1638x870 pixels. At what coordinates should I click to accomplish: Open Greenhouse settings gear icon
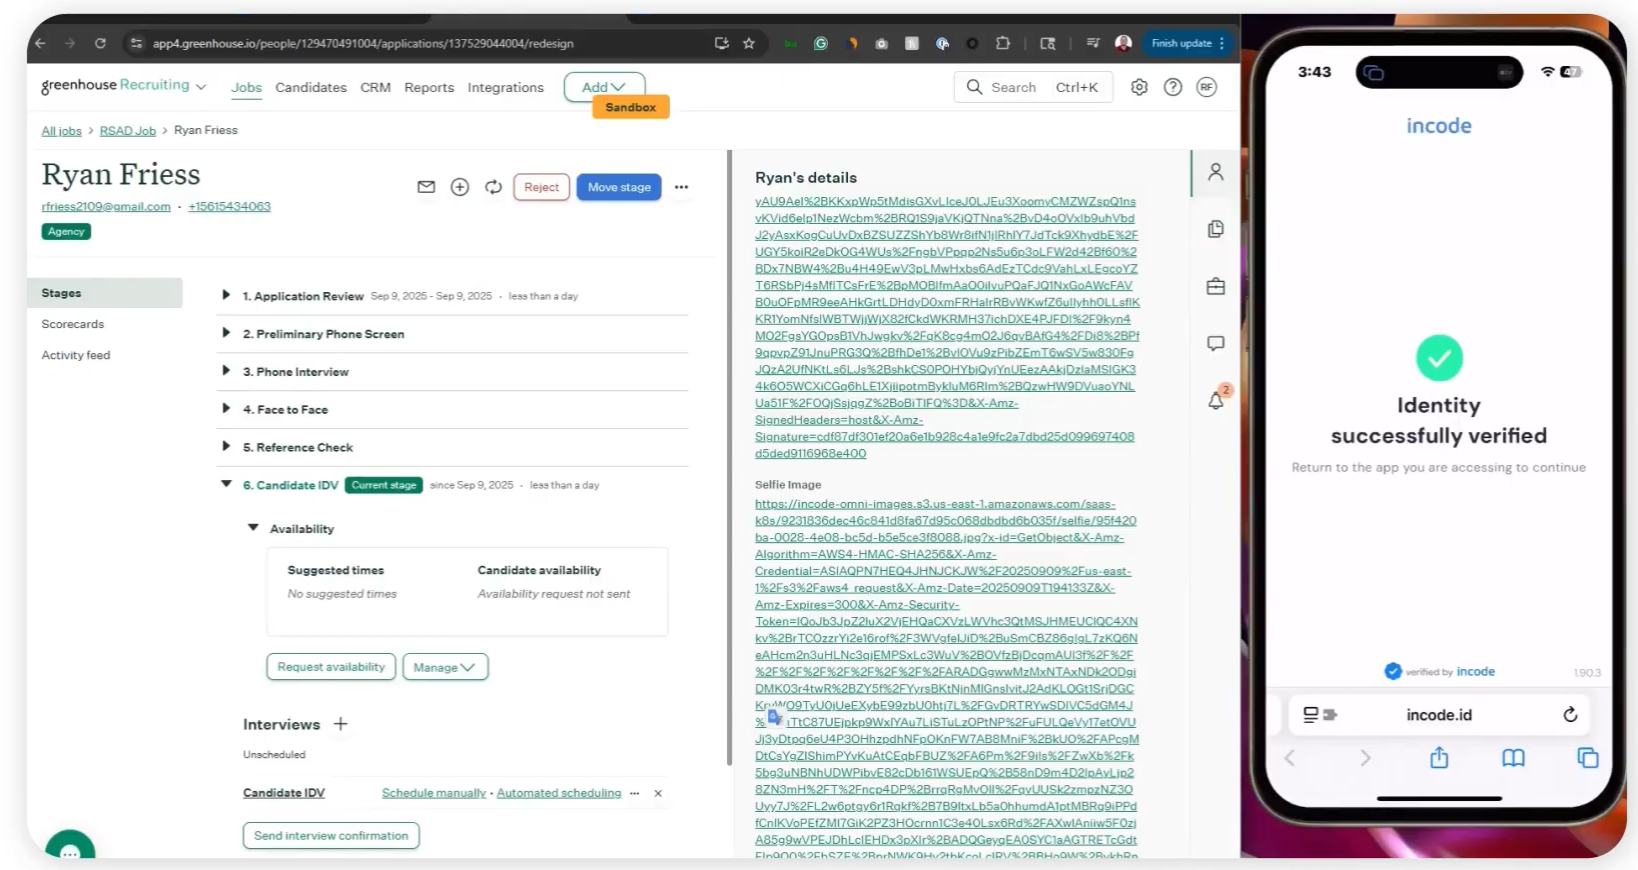(x=1139, y=87)
